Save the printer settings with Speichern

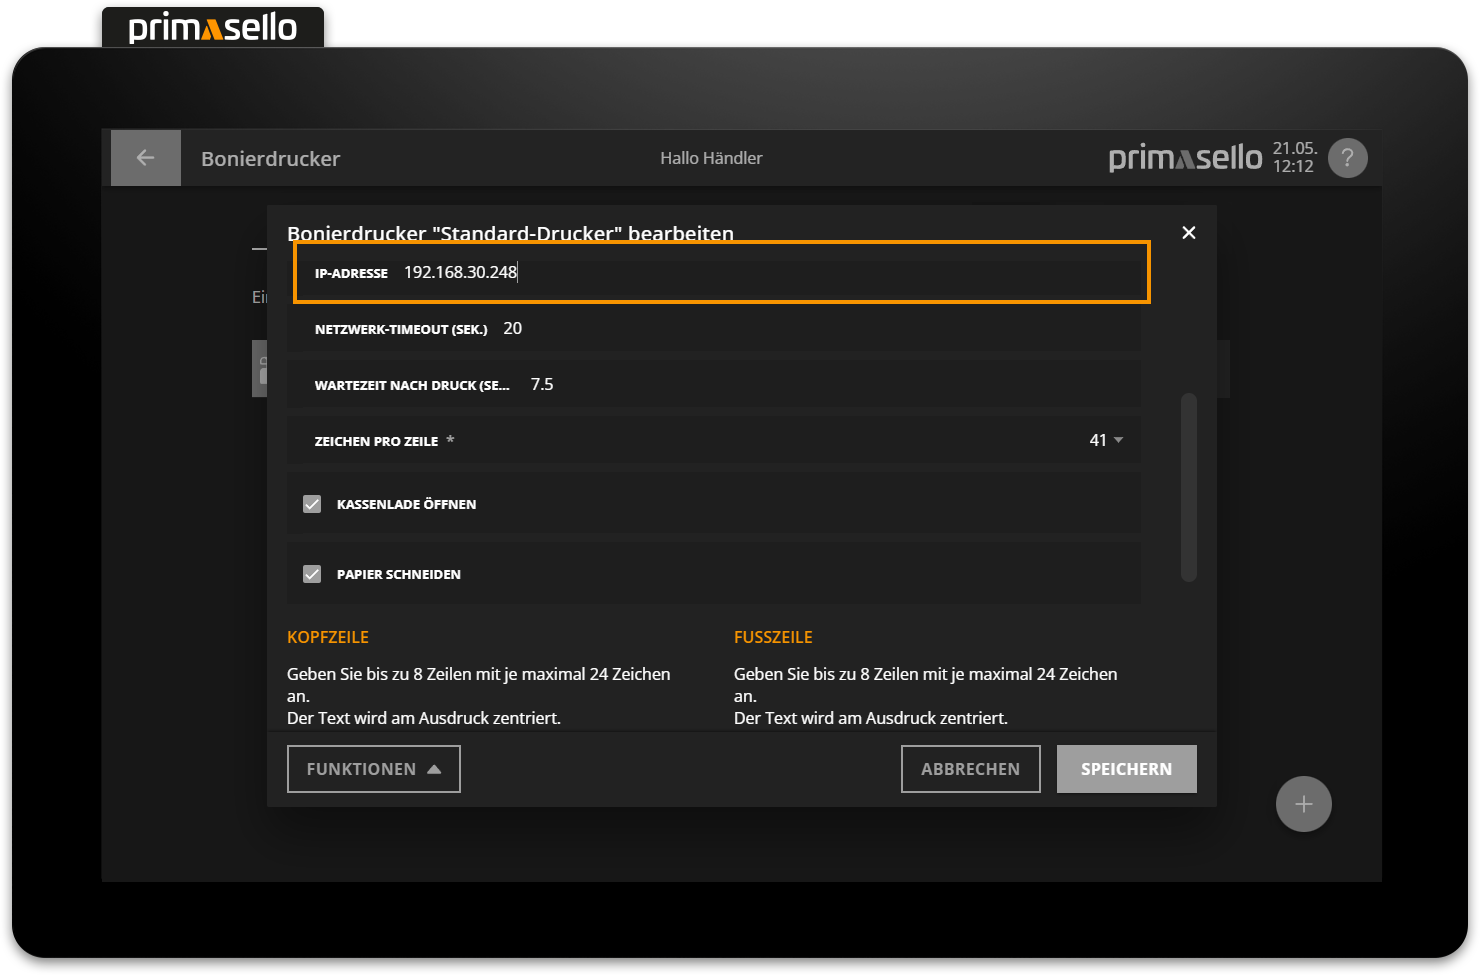[x=1126, y=769]
